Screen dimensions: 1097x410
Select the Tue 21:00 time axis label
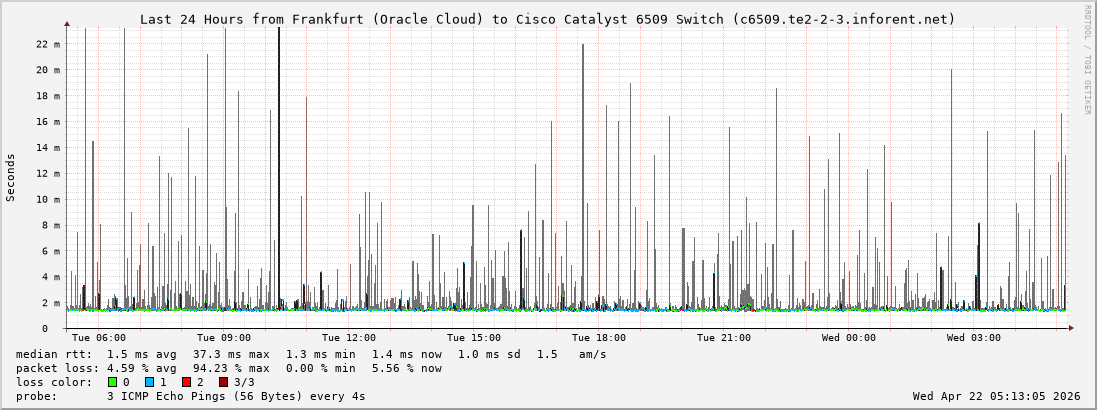tap(724, 338)
